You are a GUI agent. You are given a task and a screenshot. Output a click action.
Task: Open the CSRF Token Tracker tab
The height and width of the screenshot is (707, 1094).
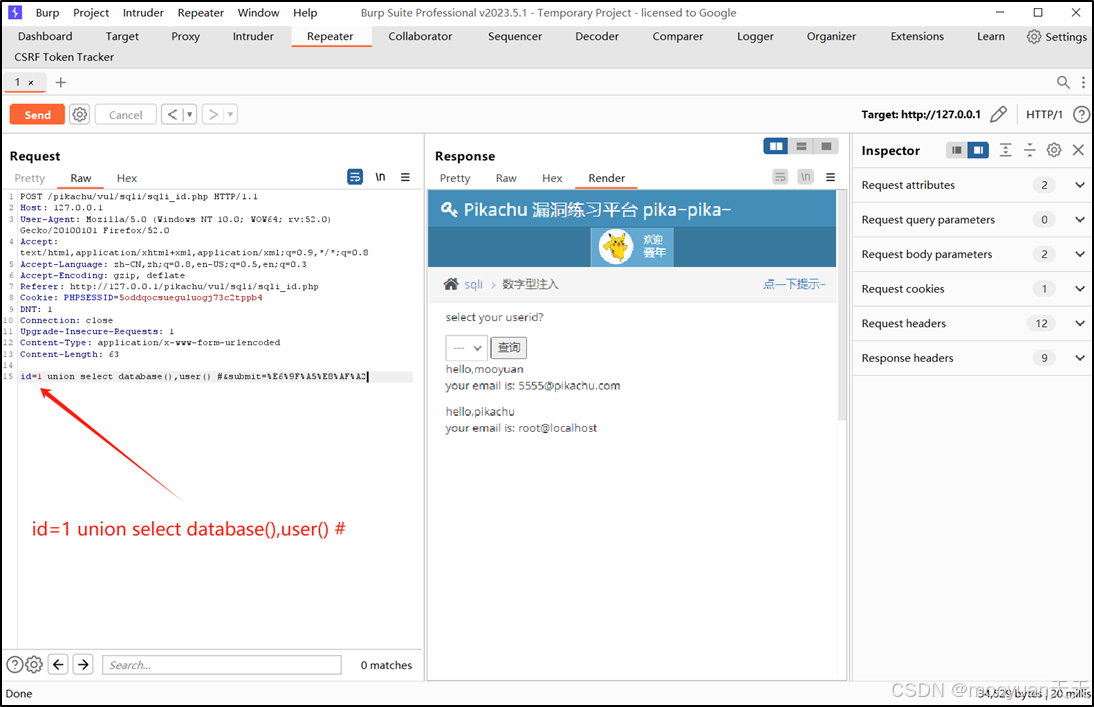(64, 57)
